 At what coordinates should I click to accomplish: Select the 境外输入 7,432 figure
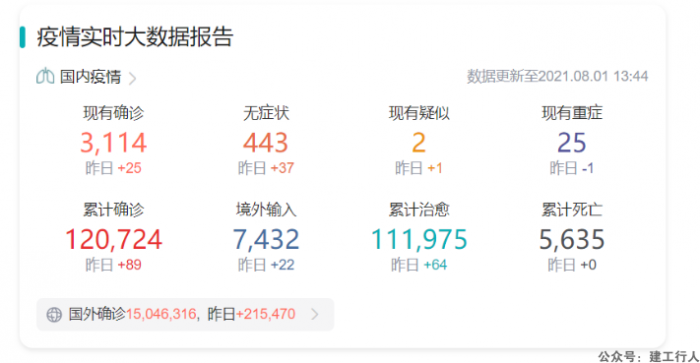pos(266,239)
